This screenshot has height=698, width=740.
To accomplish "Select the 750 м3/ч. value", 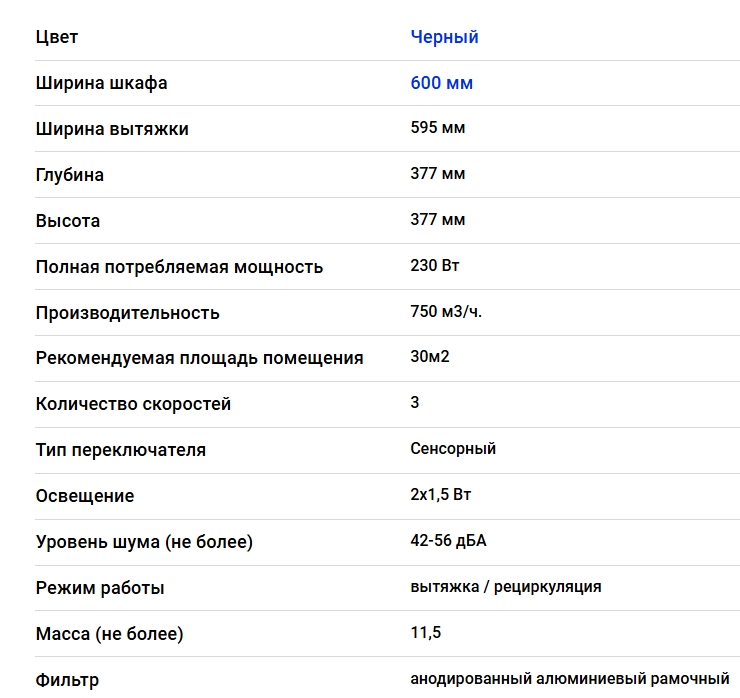I will point(446,311).
